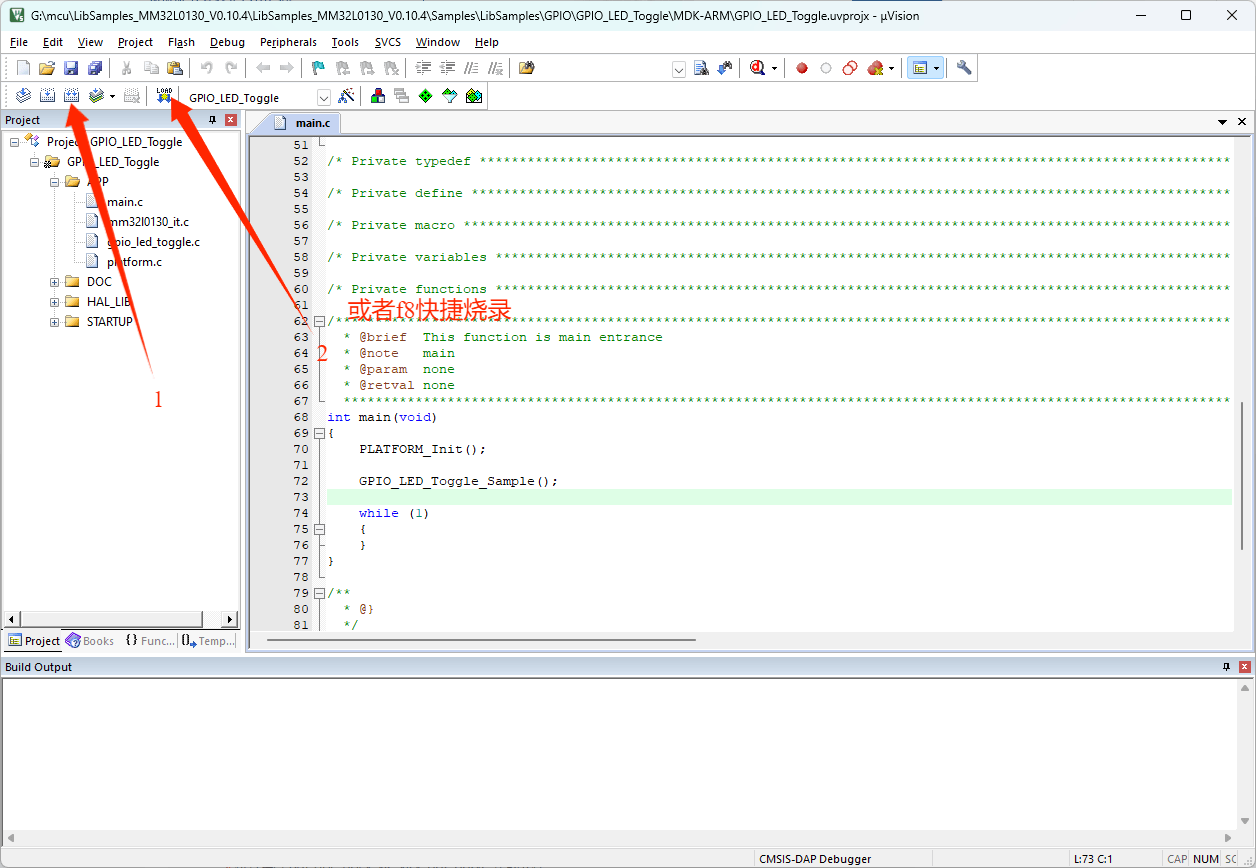Open the Flash menu
This screenshot has height=868, width=1256.
click(x=181, y=42)
